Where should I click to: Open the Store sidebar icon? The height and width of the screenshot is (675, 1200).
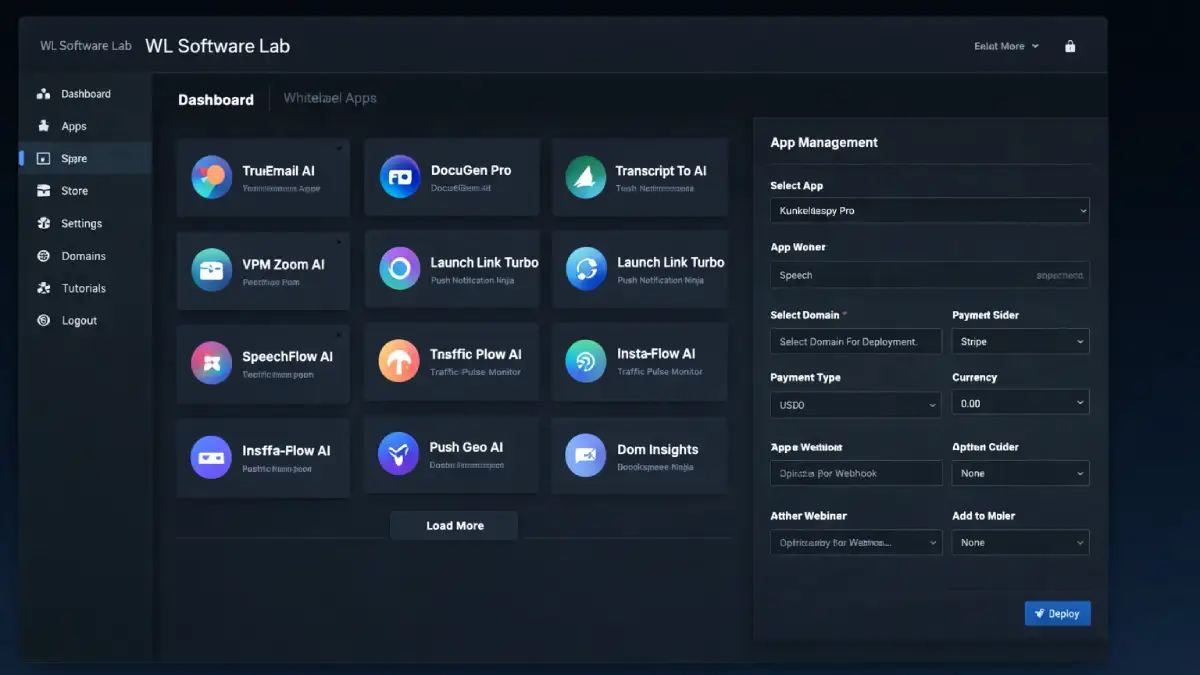(43, 191)
